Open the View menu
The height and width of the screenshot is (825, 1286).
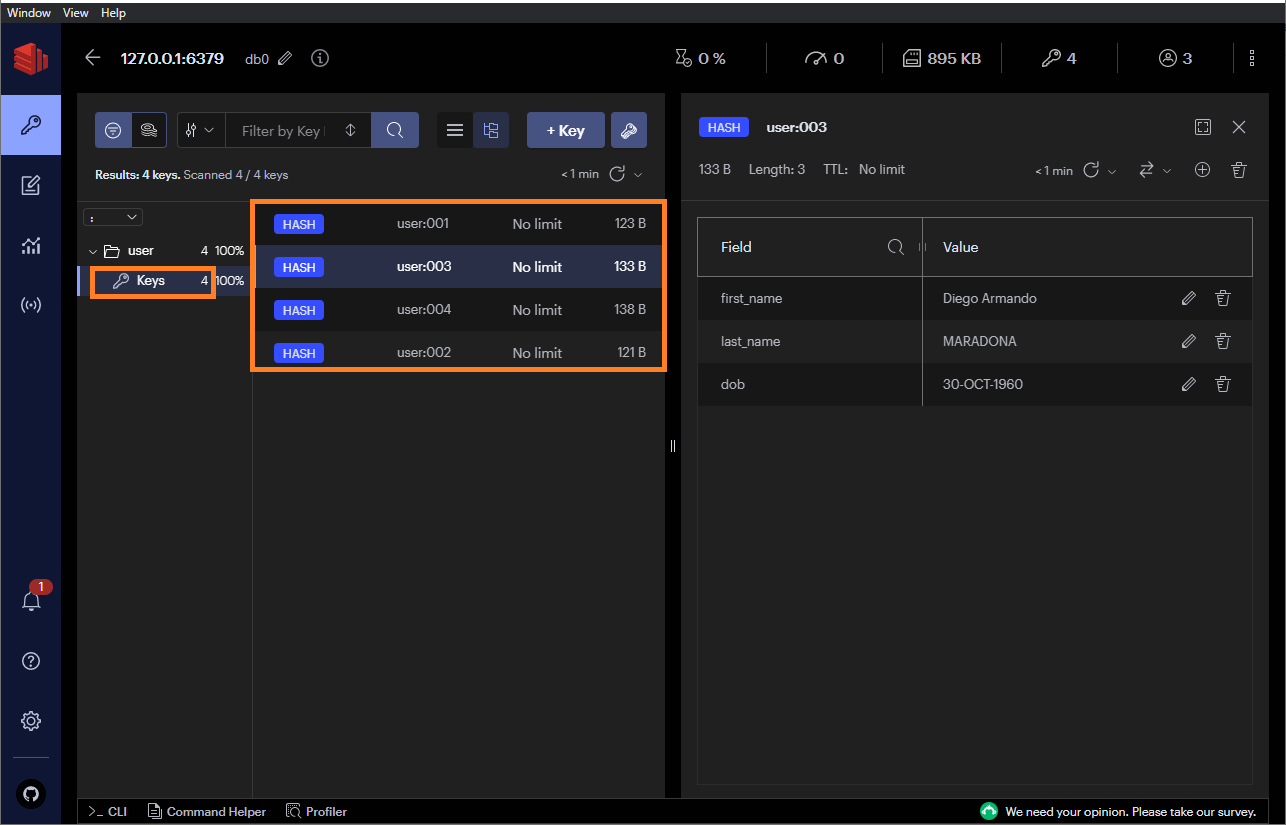pyautogui.click(x=75, y=13)
